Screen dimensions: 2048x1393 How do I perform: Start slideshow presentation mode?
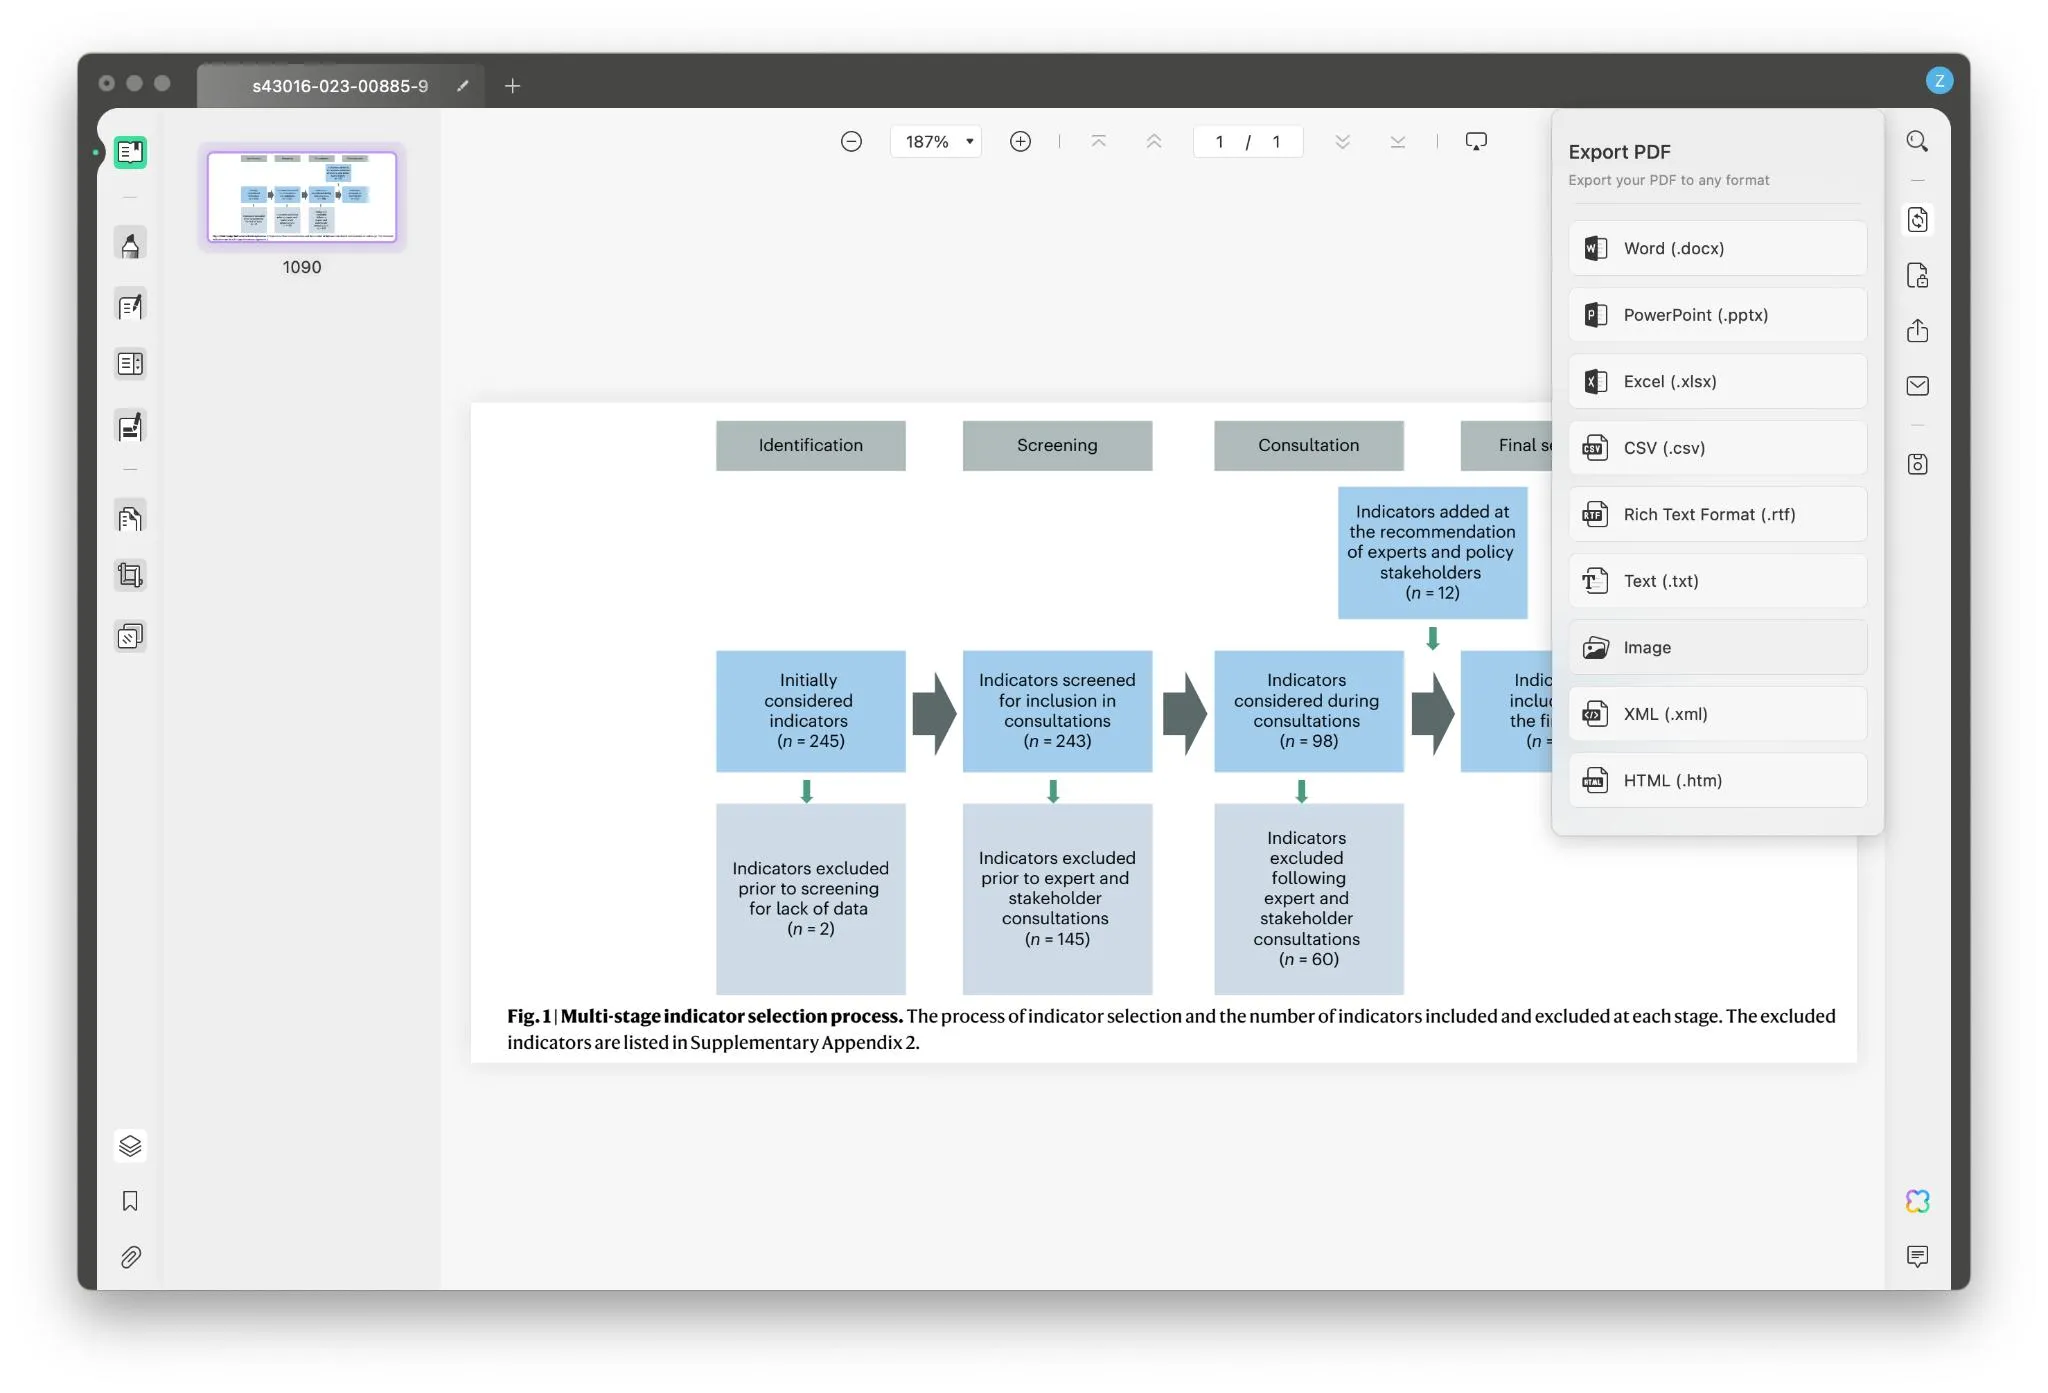(x=1476, y=142)
